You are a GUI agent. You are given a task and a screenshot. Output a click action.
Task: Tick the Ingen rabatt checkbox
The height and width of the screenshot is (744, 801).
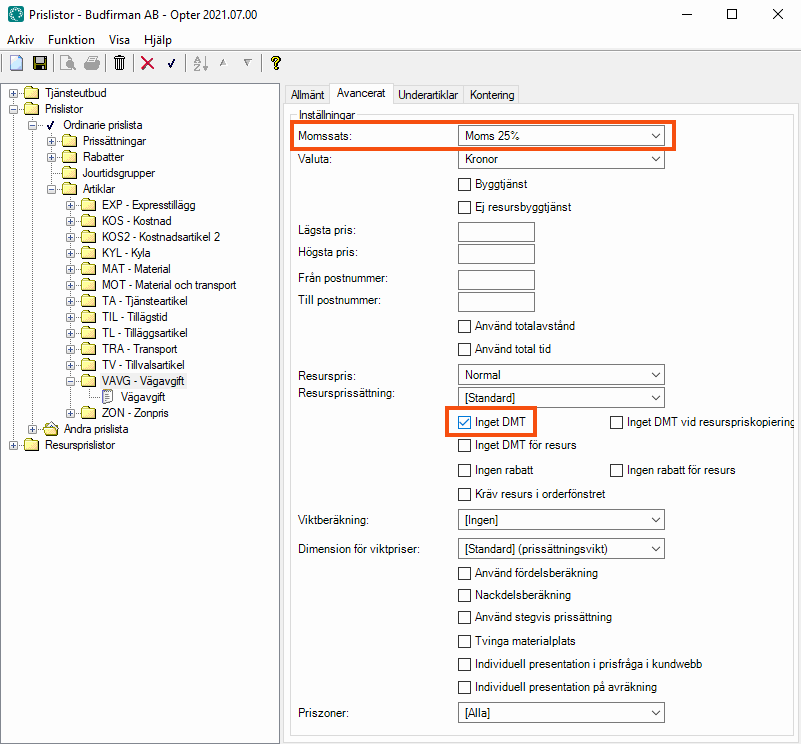point(464,471)
